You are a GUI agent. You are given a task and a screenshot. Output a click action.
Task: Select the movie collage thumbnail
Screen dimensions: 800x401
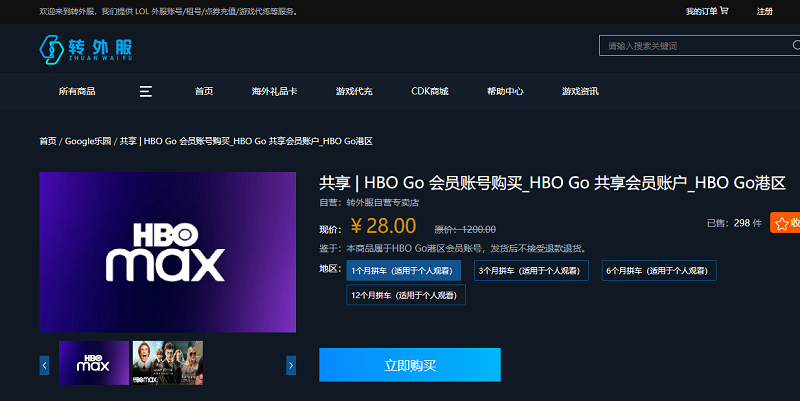(x=168, y=363)
